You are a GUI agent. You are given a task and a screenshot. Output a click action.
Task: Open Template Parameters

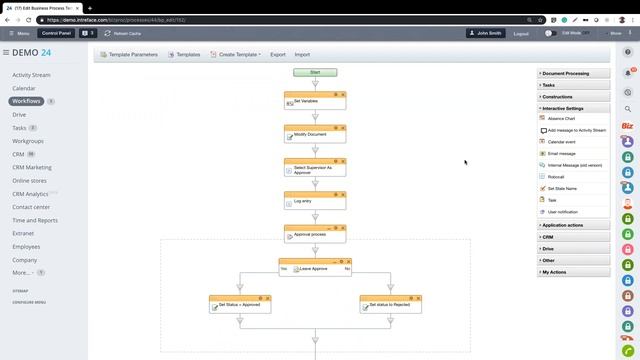[129, 54]
